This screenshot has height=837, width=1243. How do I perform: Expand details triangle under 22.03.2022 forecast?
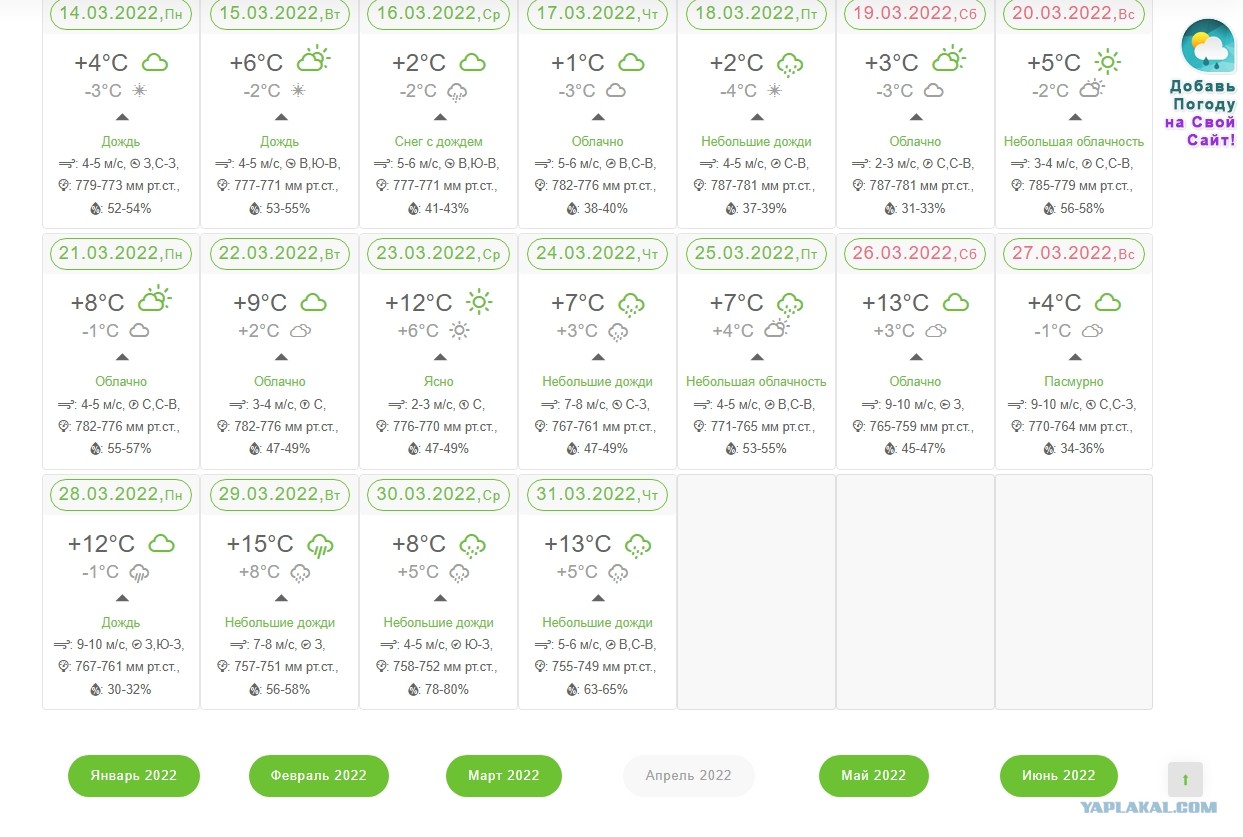[281, 357]
